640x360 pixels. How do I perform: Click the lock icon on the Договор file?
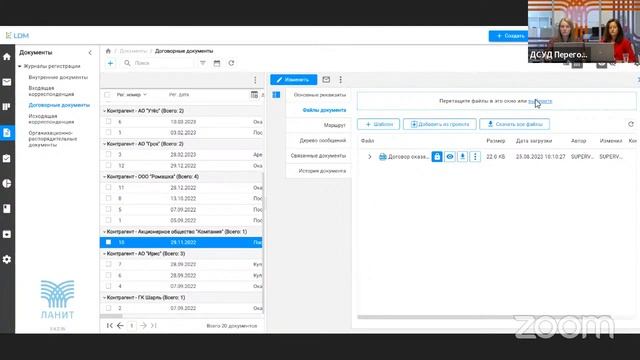437,157
